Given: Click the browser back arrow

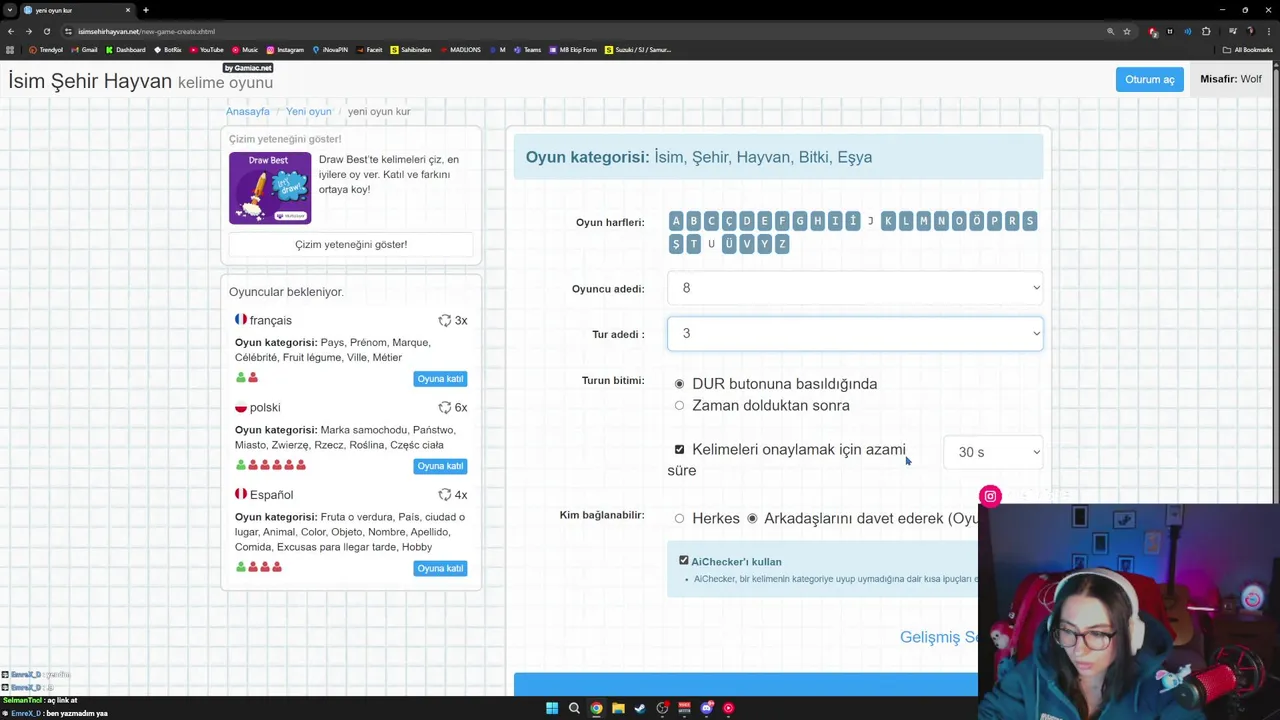Looking at the screenshot, I should (x=11, y=31).
